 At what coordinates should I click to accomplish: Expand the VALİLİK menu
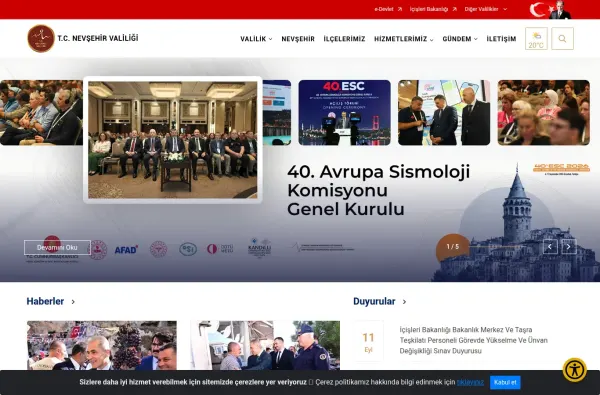[x=256, y=39]
